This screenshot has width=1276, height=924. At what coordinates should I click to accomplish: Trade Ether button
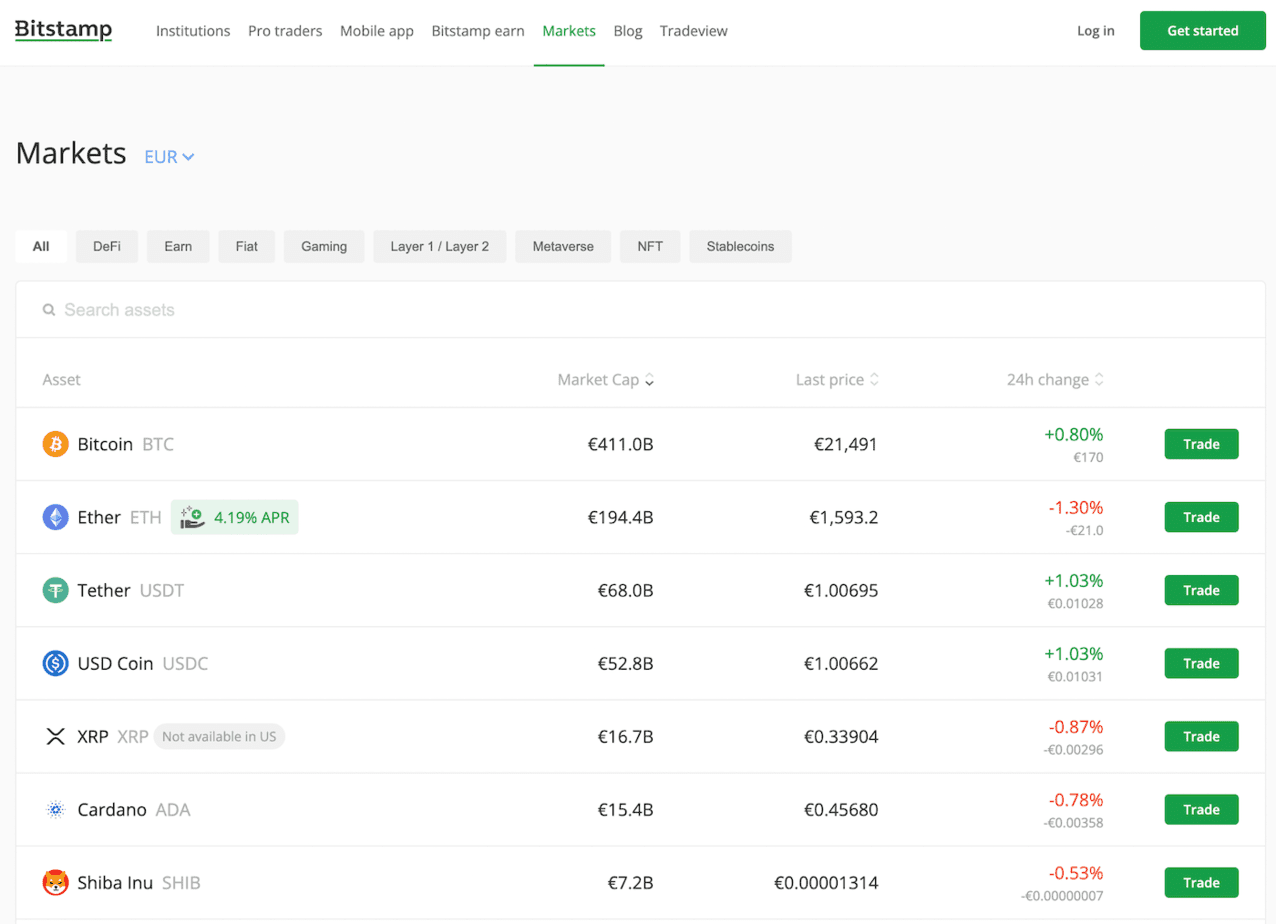[x=1201, y=517]
